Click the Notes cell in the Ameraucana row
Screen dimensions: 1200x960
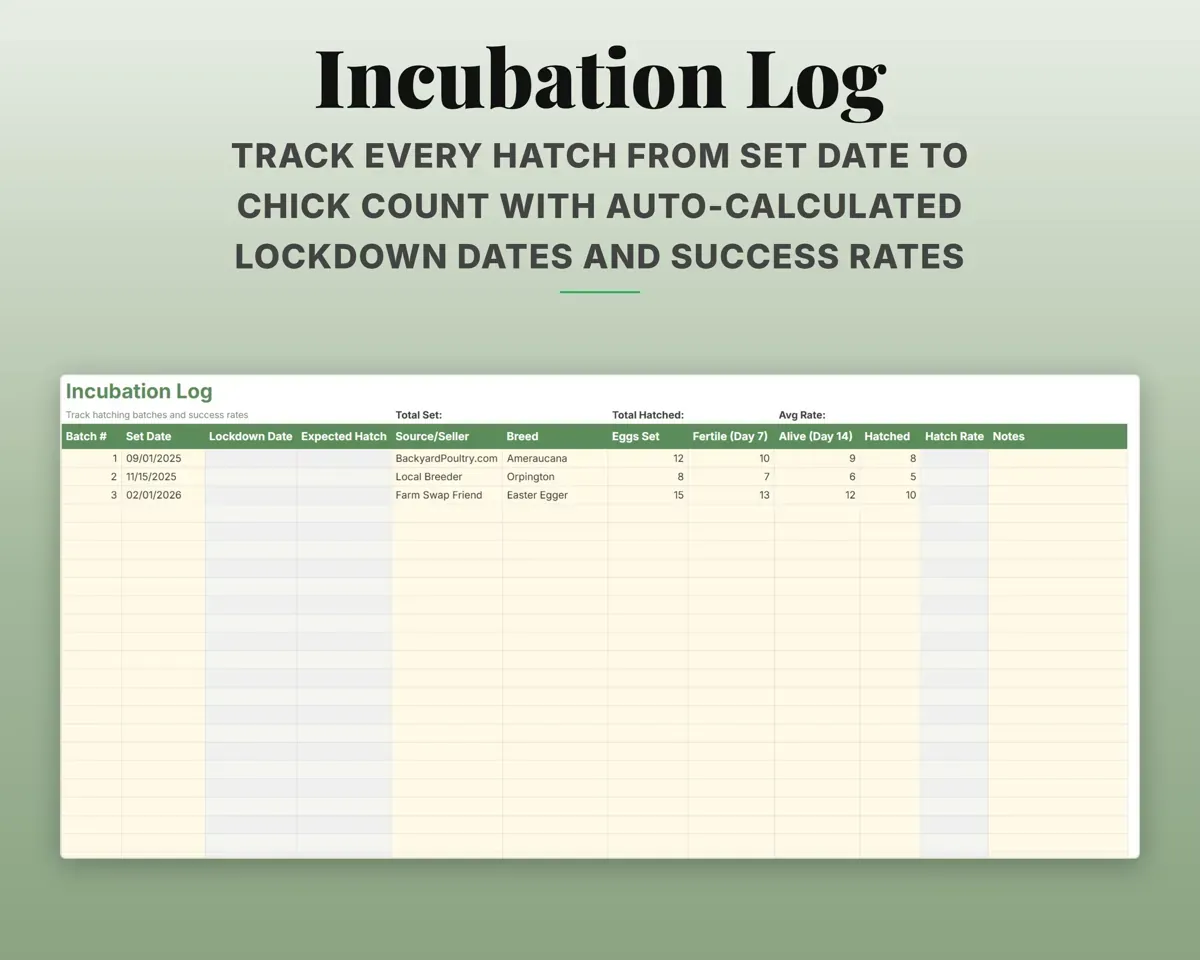[1058, 458]
